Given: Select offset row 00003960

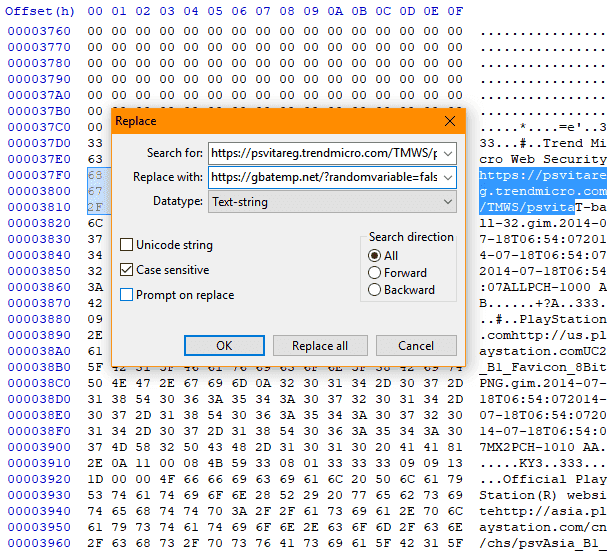Looking at the screenshot, I should [x=39, y=543].
